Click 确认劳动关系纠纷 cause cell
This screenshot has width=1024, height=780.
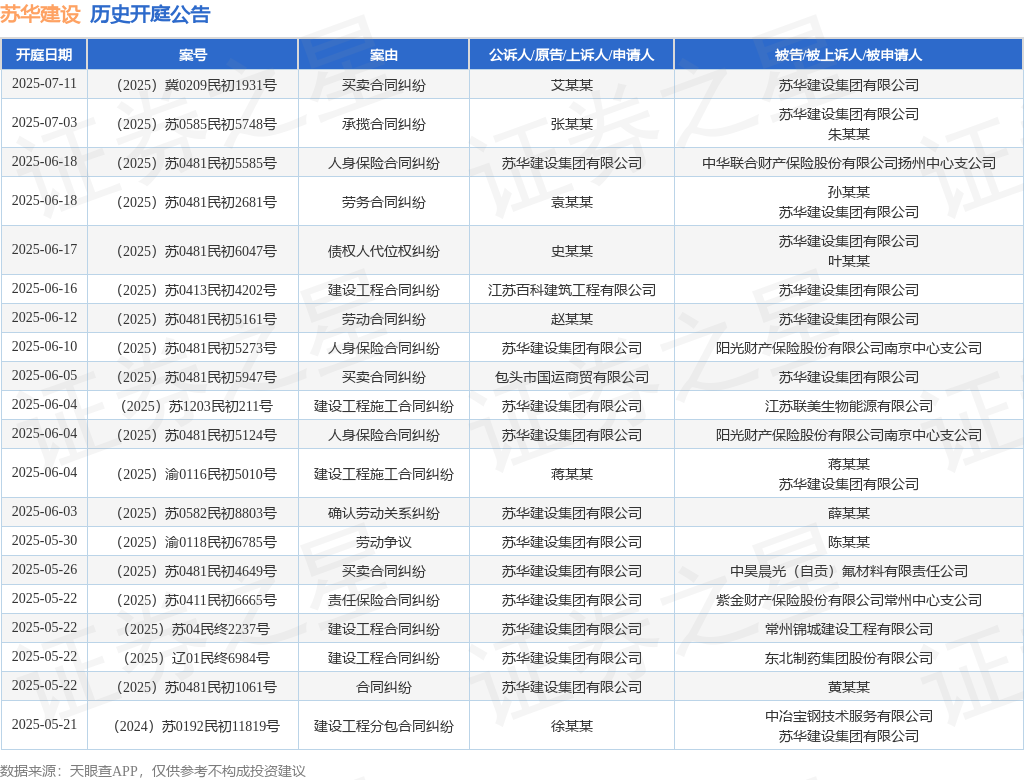[383, 513]
